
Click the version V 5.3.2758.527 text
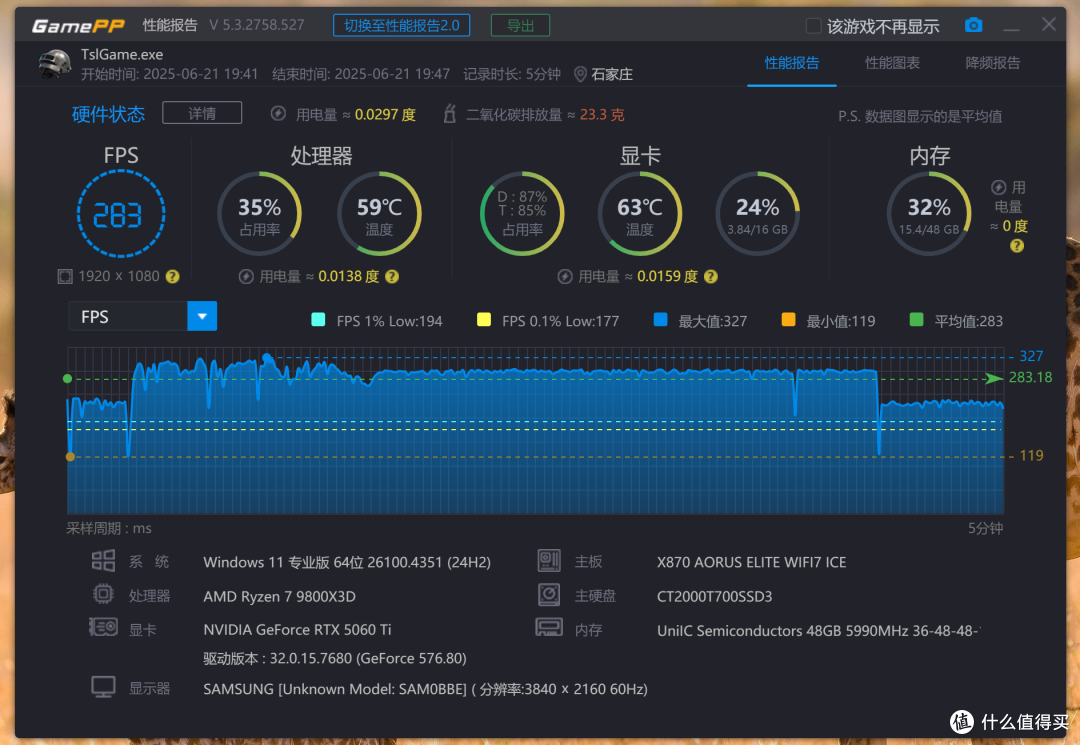point(257,25)
